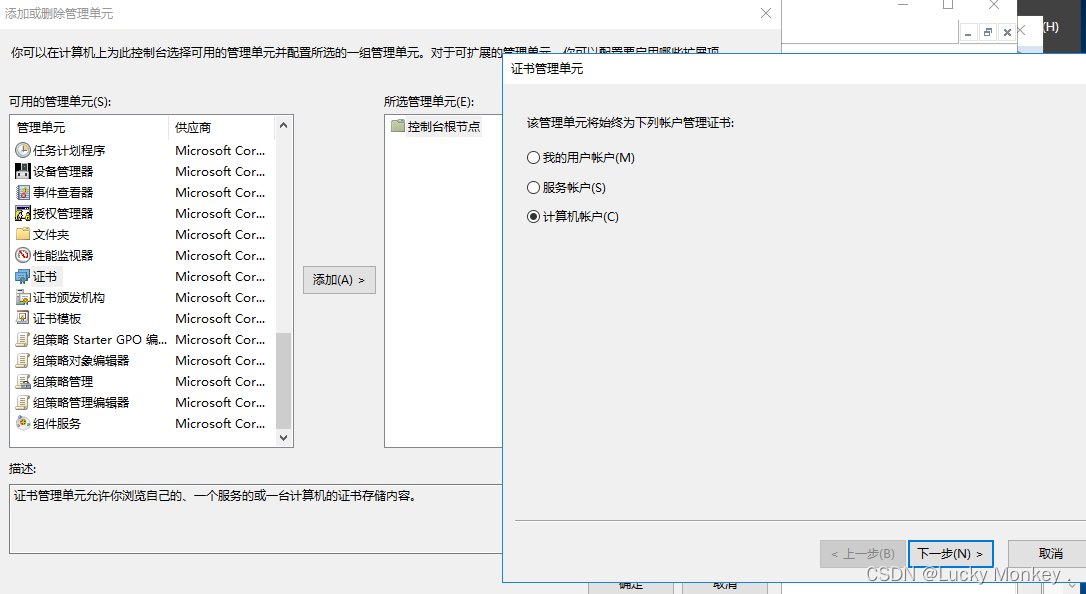The height and width of the screenshot is (594, 1086).
Task: Click the 下一步(N) > button
Action: (950, 554)
